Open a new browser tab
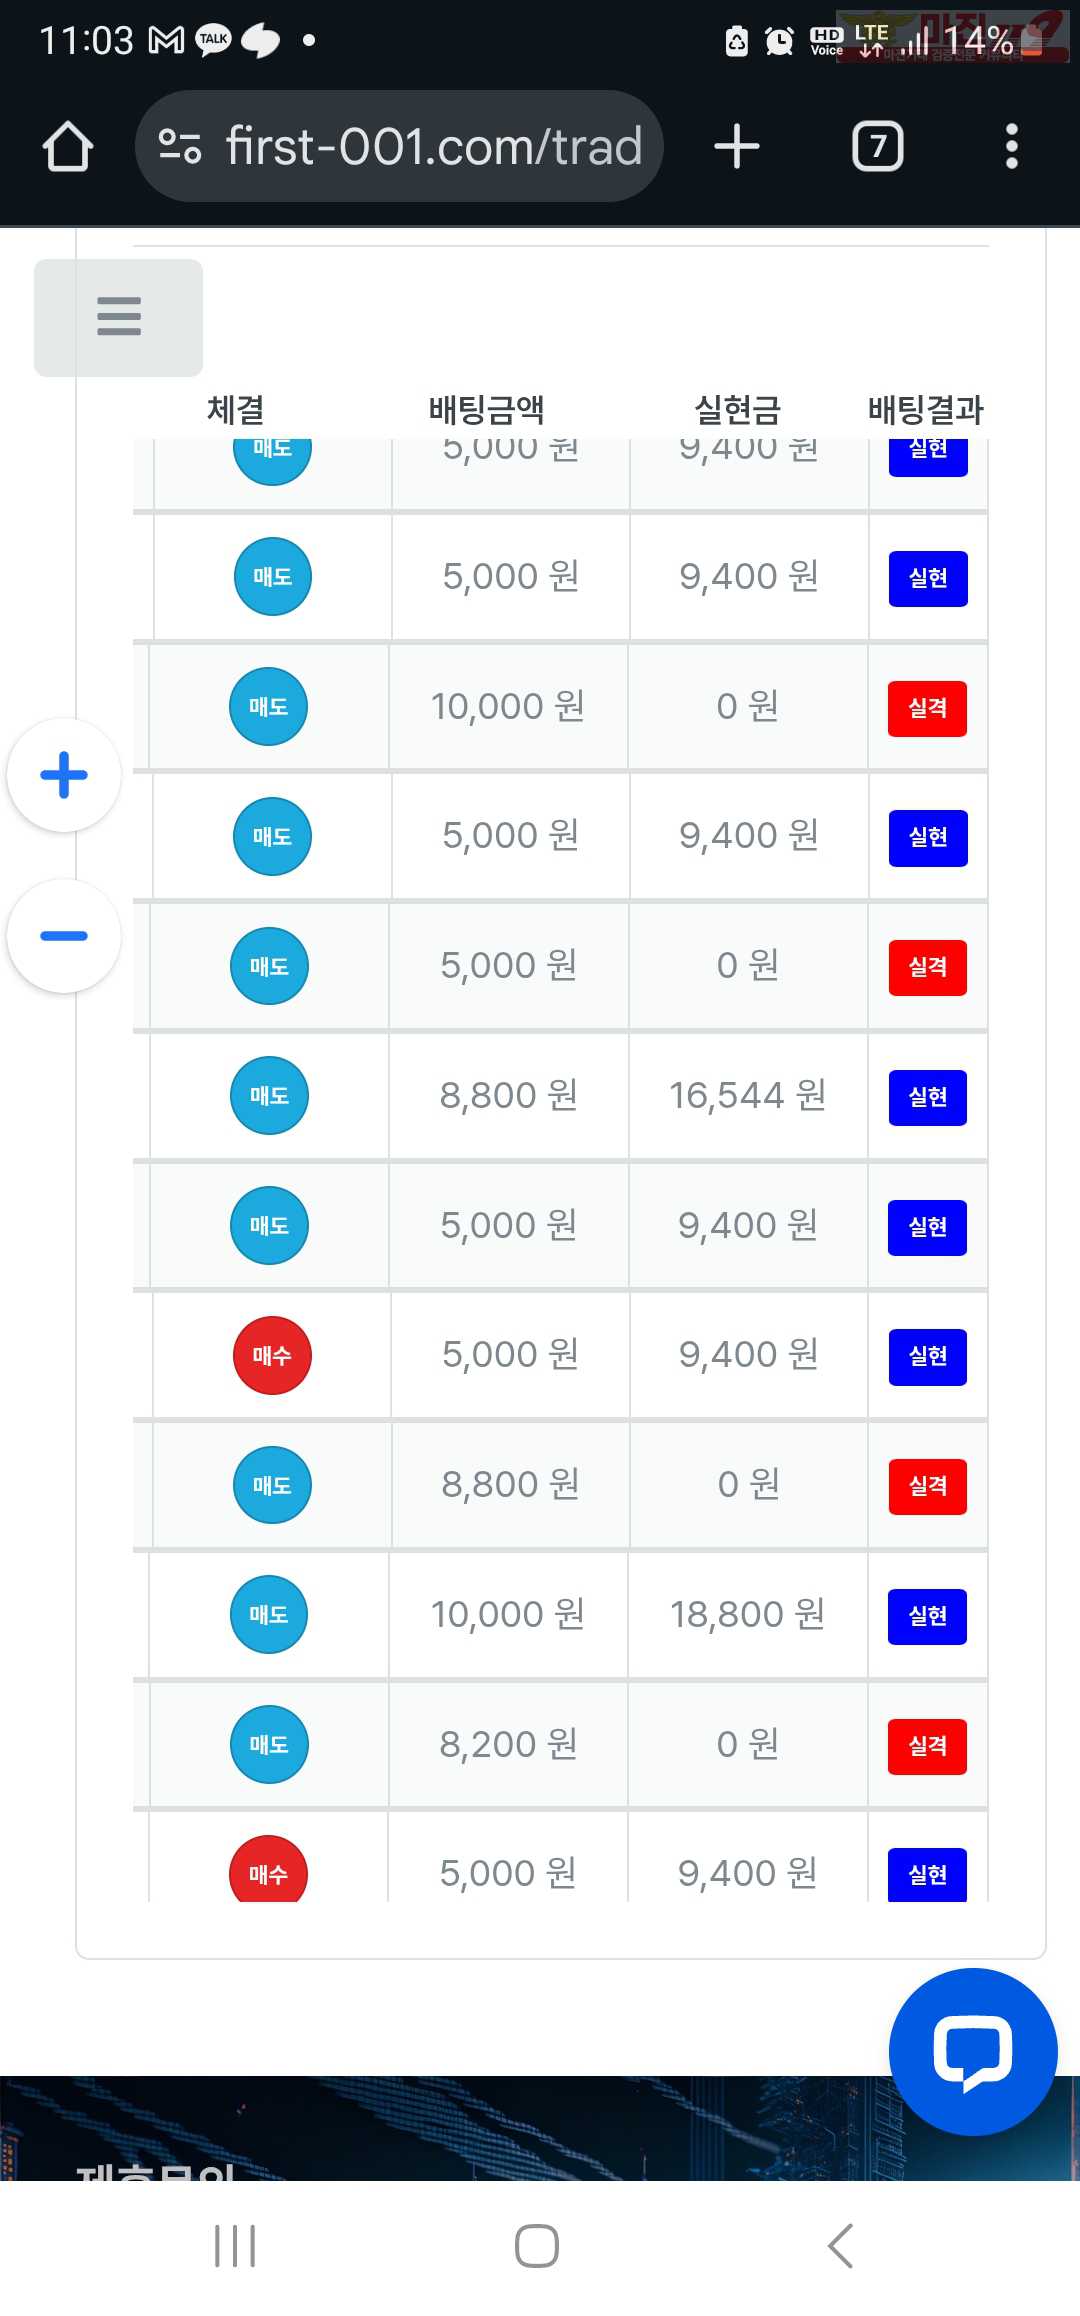The width and height of the screenshot is (1080, 2316). pyautogui.click(x=737, y=147)
